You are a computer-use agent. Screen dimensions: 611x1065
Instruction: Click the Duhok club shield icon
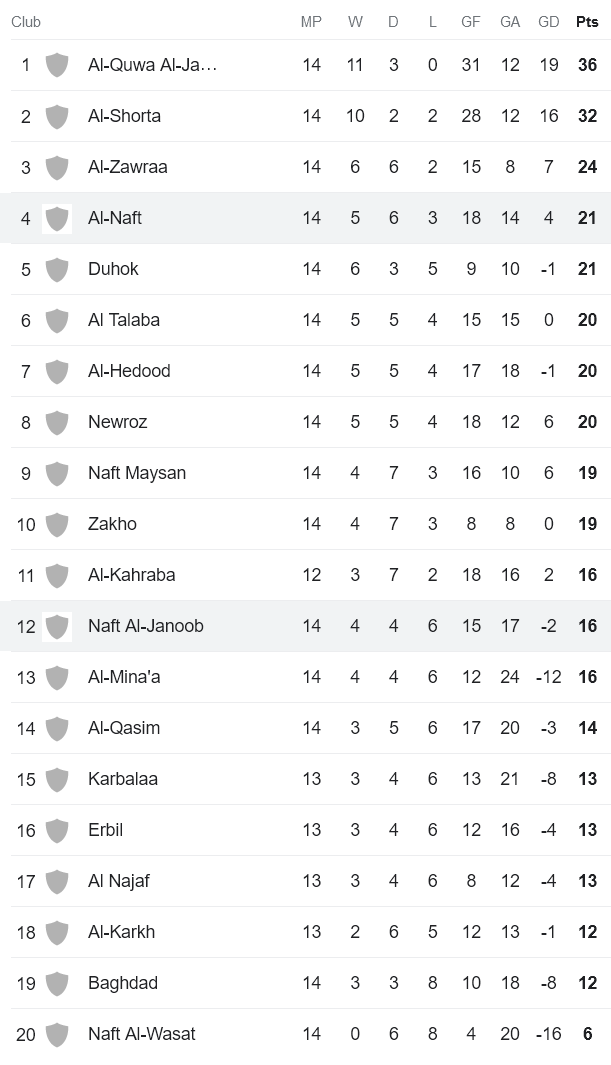pos(57,269)
